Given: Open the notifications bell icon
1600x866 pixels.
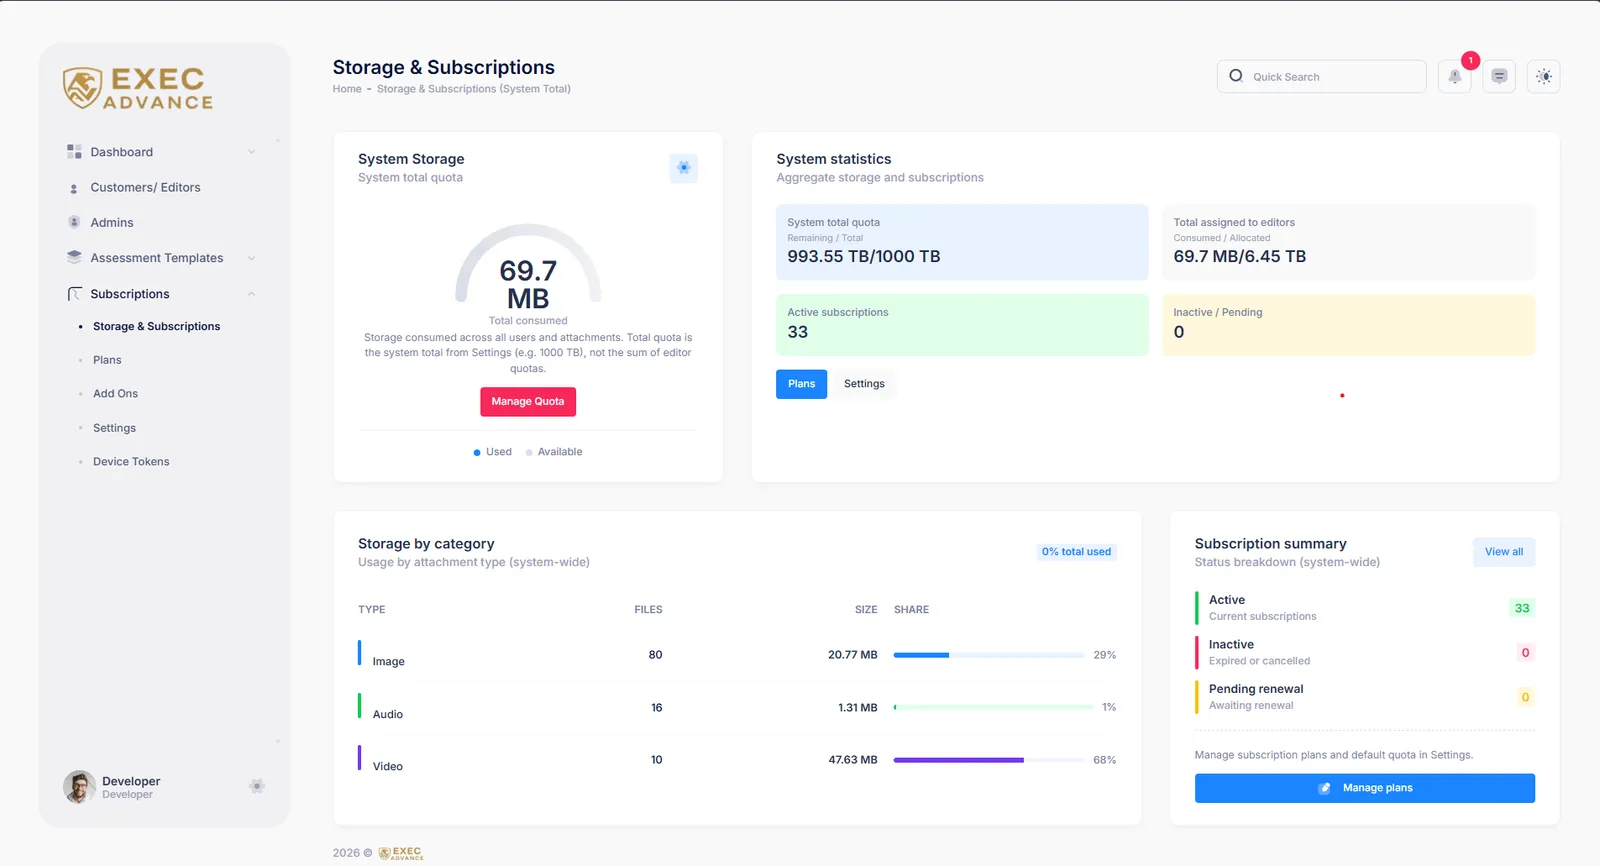Looking at the screenshot, I should pyautogui.click(x=1454, y=77).
